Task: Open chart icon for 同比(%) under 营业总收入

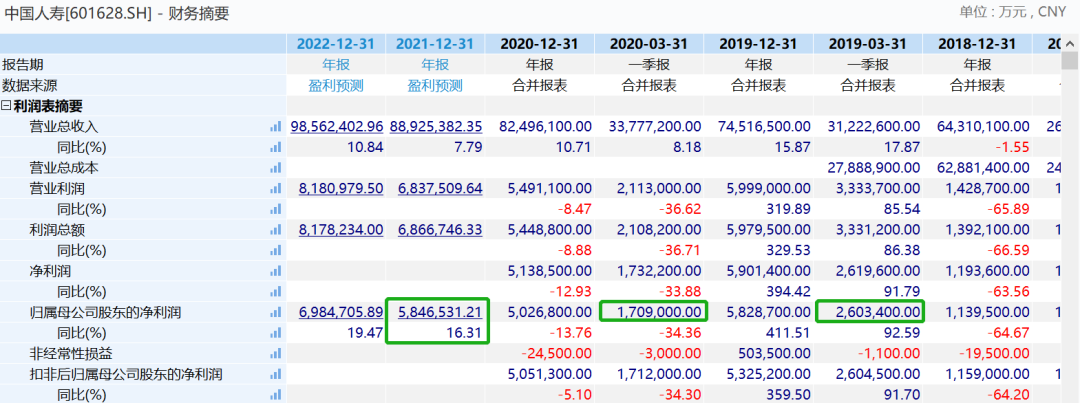Action: point(276,147)
